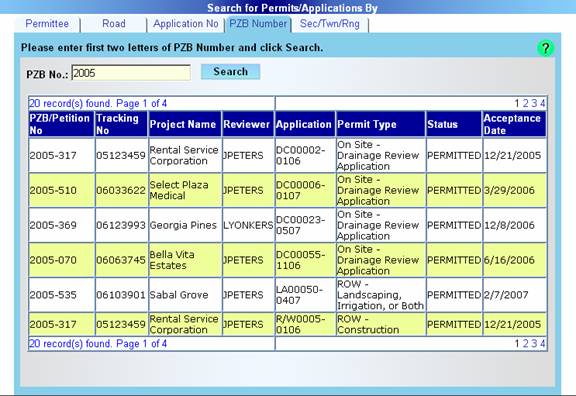Viewport: 576px width, 396px height.
Task: Click acceptance date 3/29/2006
Action: 509,190
